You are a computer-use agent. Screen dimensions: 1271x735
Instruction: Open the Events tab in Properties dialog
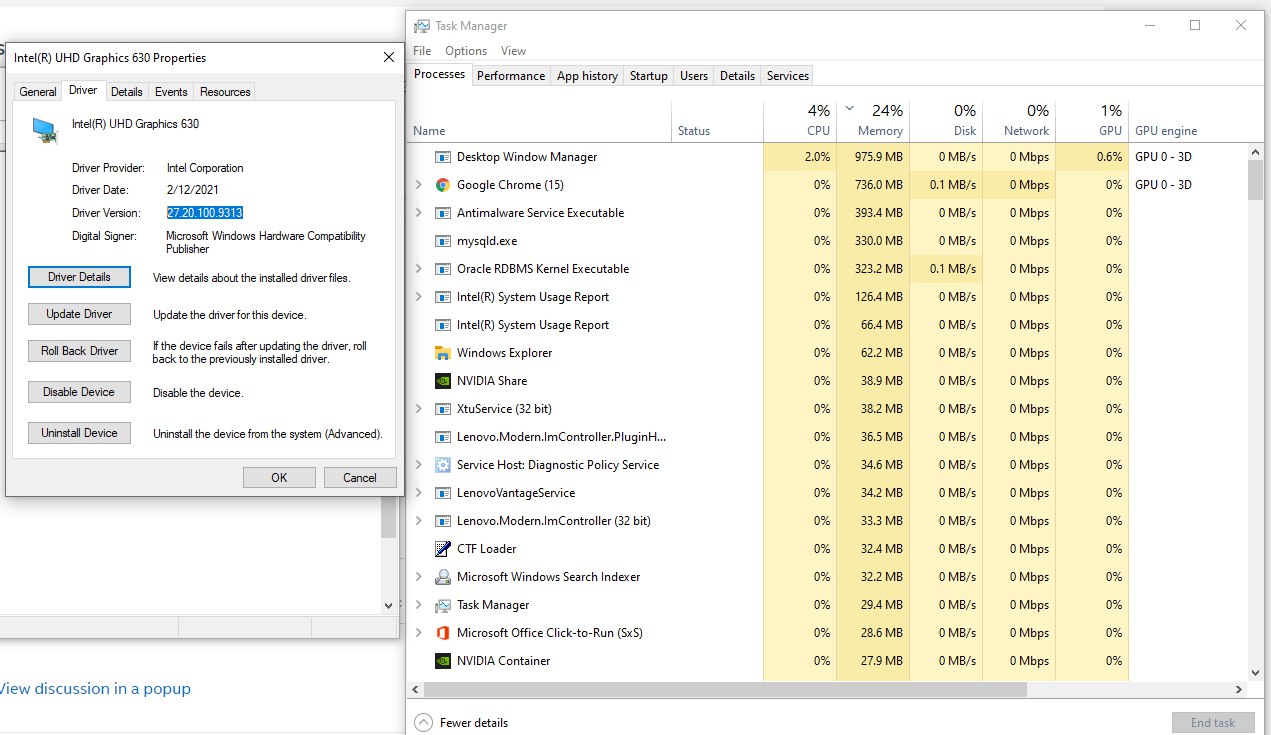click(x=171, y=92)
